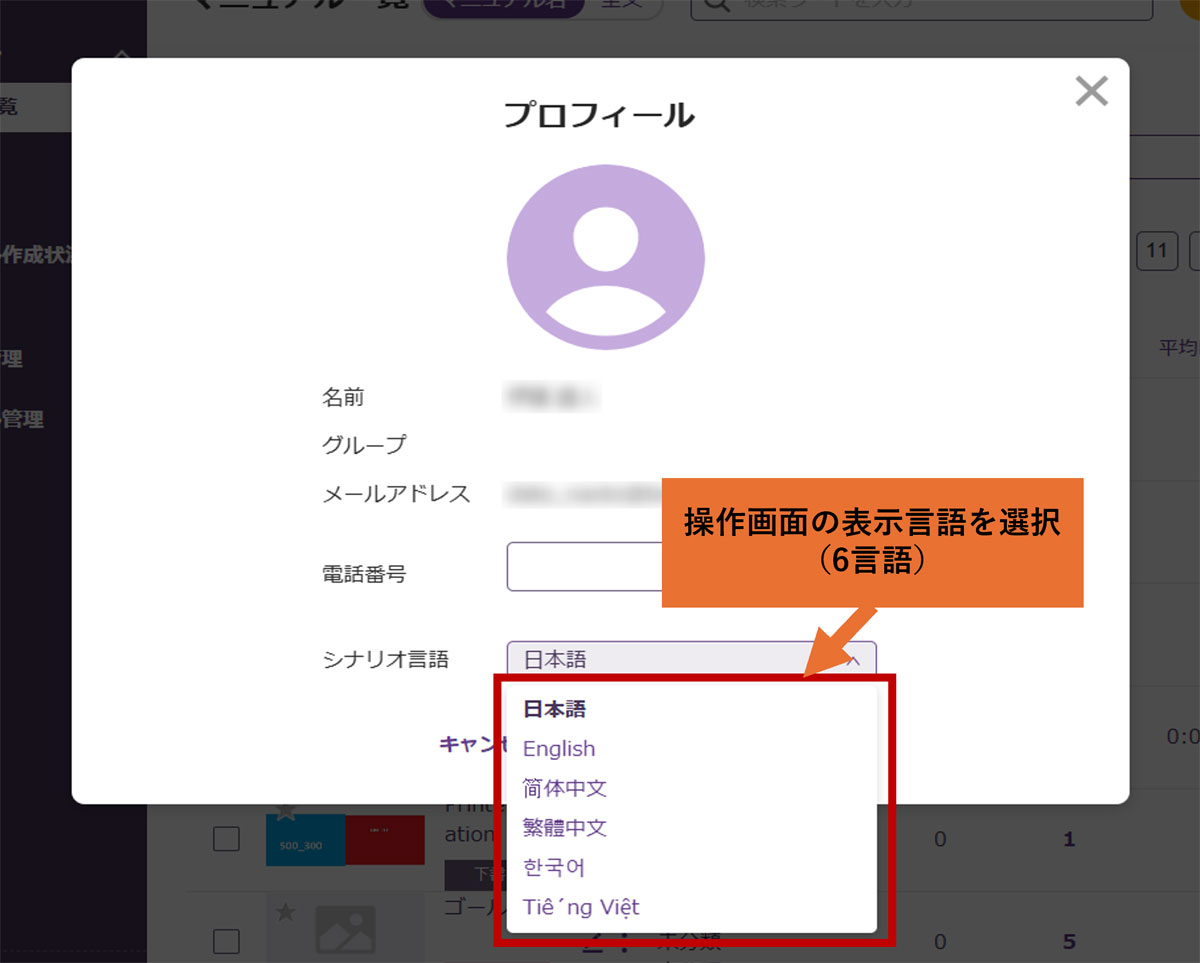This screenshot has width=1200, height=963.
Task: Tick checkbox in row with count 1
Action: (x=227, y=839)
